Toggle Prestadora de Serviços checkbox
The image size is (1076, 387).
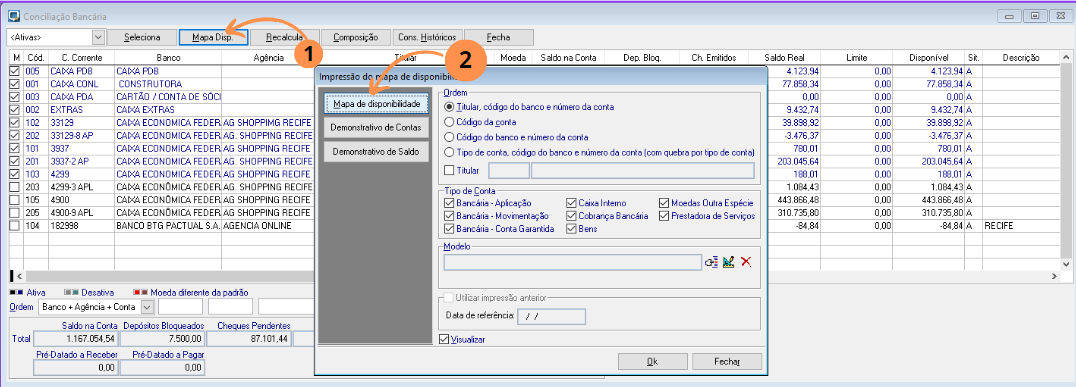(x=664, y=216)
